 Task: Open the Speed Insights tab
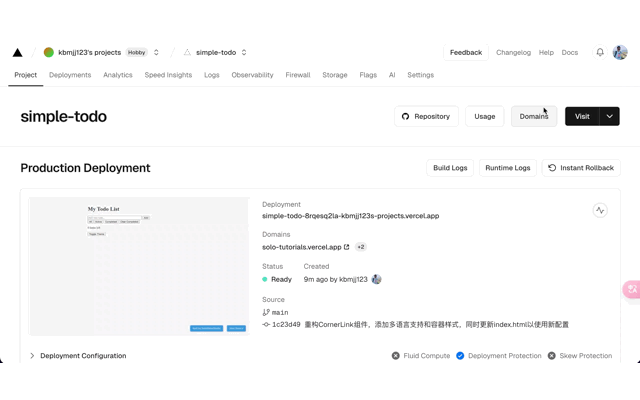[x=168, y=75]
